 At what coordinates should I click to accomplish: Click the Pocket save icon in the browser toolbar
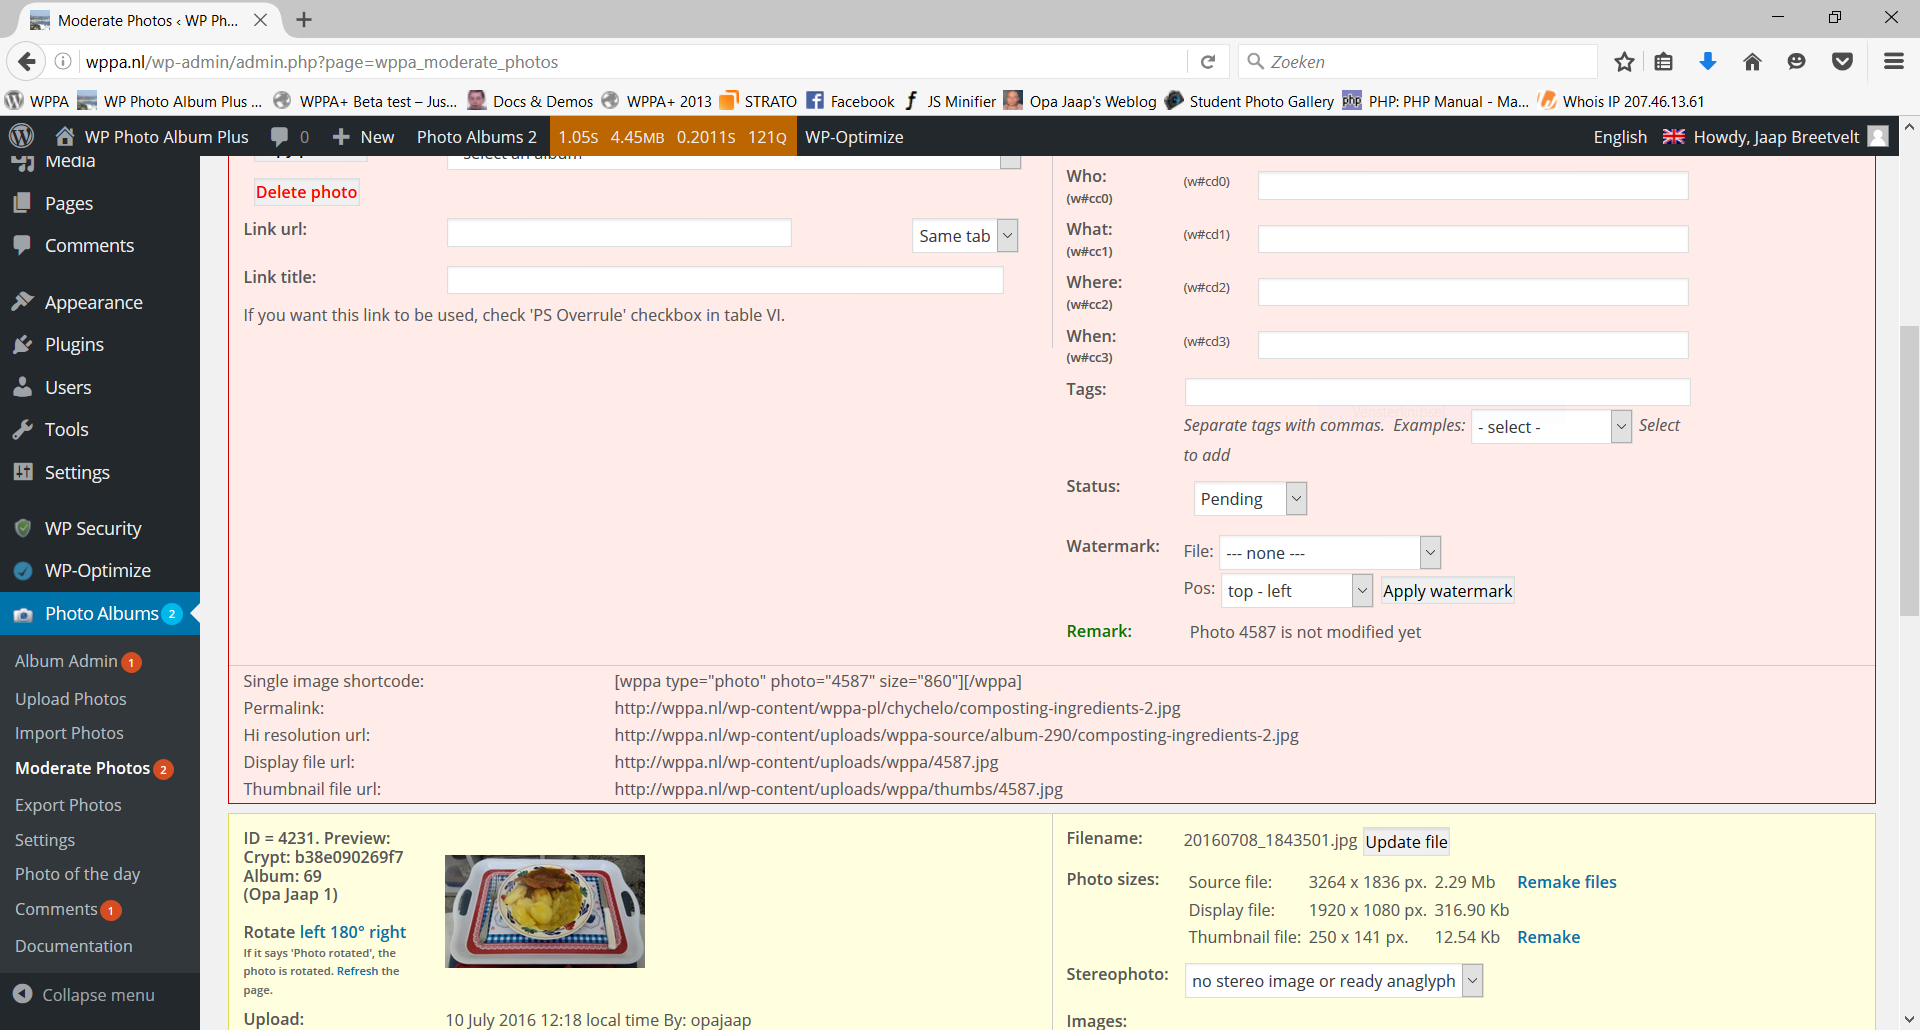tap(1843, 61)
